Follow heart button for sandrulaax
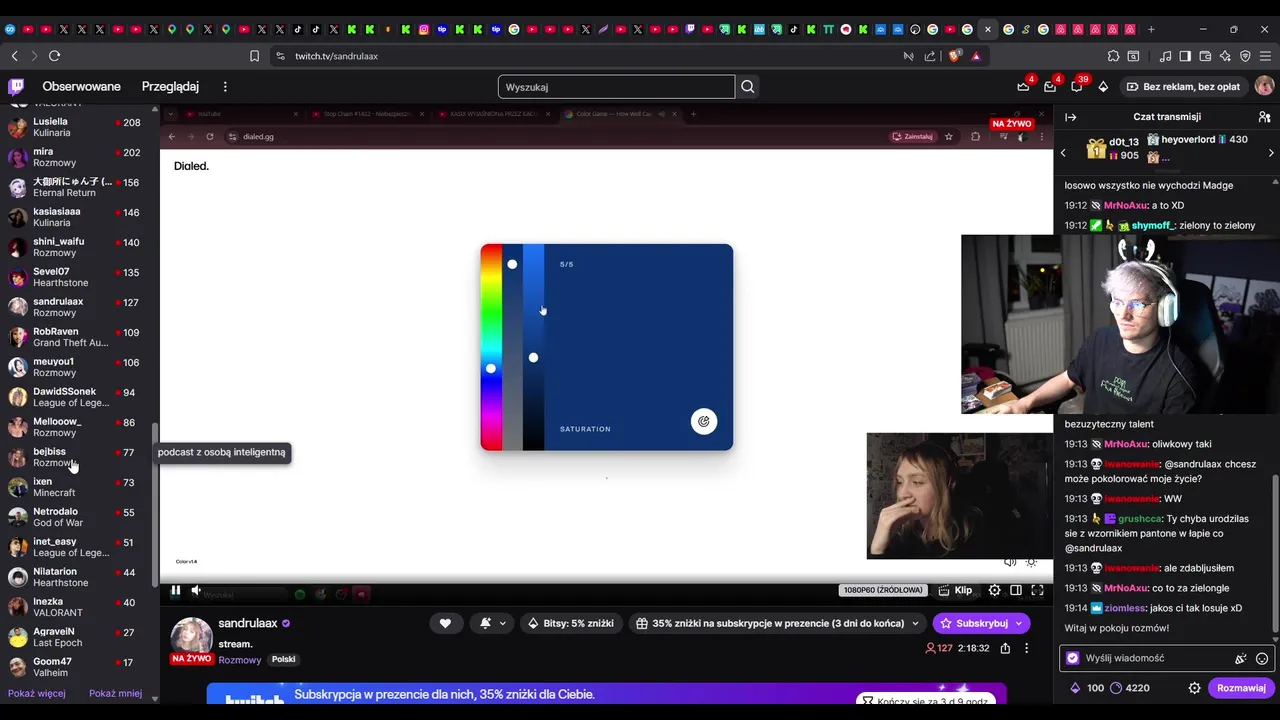This screenshot has height=720, width=1280. 445,623
